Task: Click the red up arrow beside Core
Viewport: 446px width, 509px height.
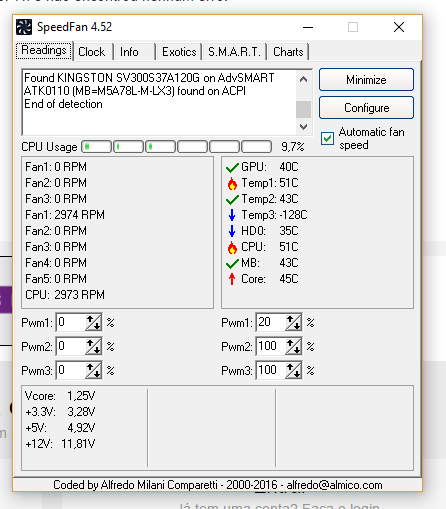Action: click(232, 279)
